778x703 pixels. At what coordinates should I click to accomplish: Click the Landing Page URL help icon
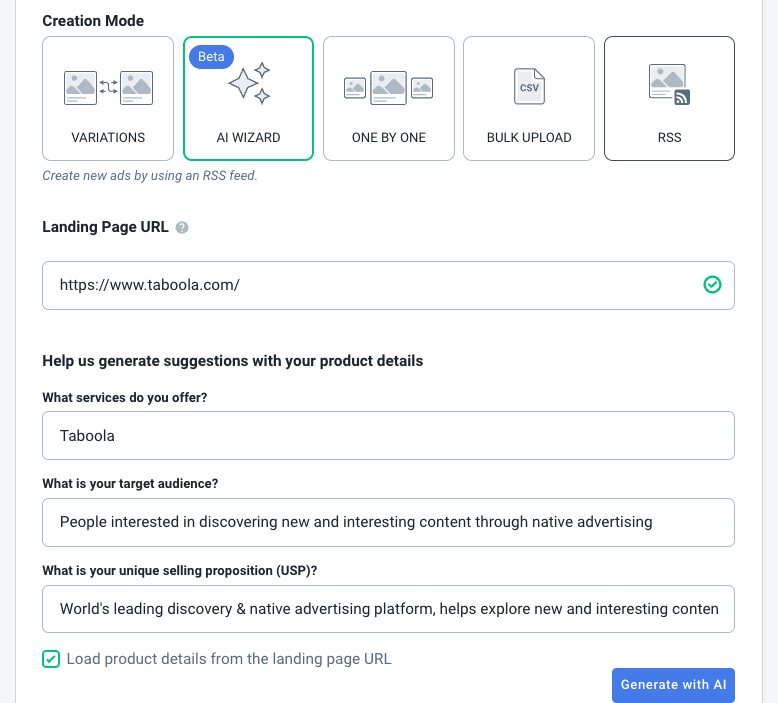pos(182,228)
